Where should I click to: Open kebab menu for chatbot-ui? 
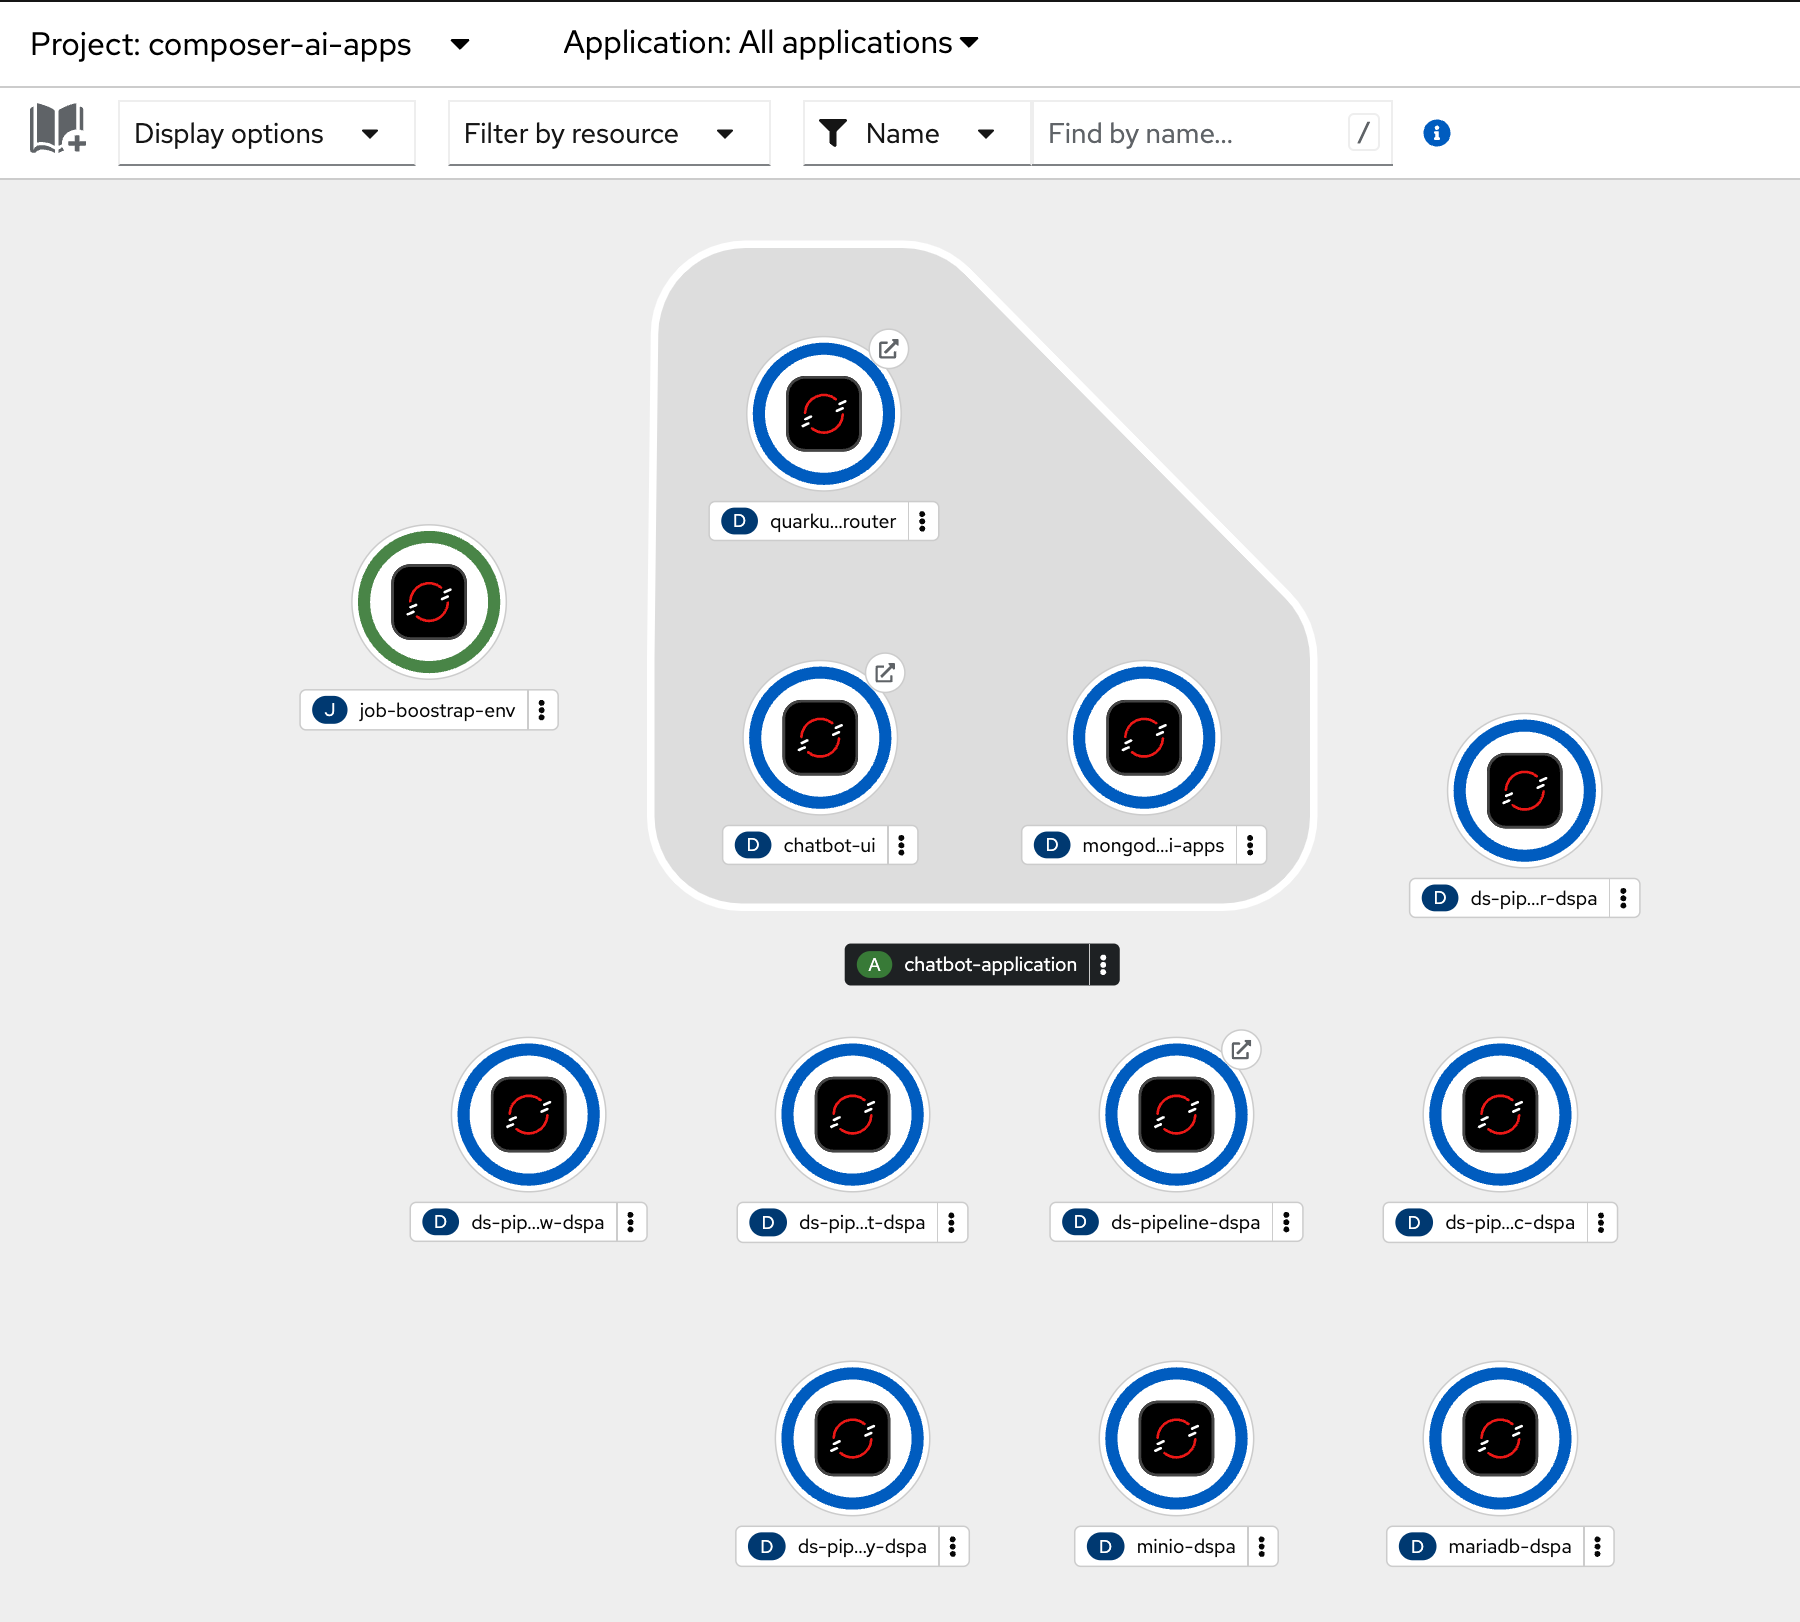point(901,845)
